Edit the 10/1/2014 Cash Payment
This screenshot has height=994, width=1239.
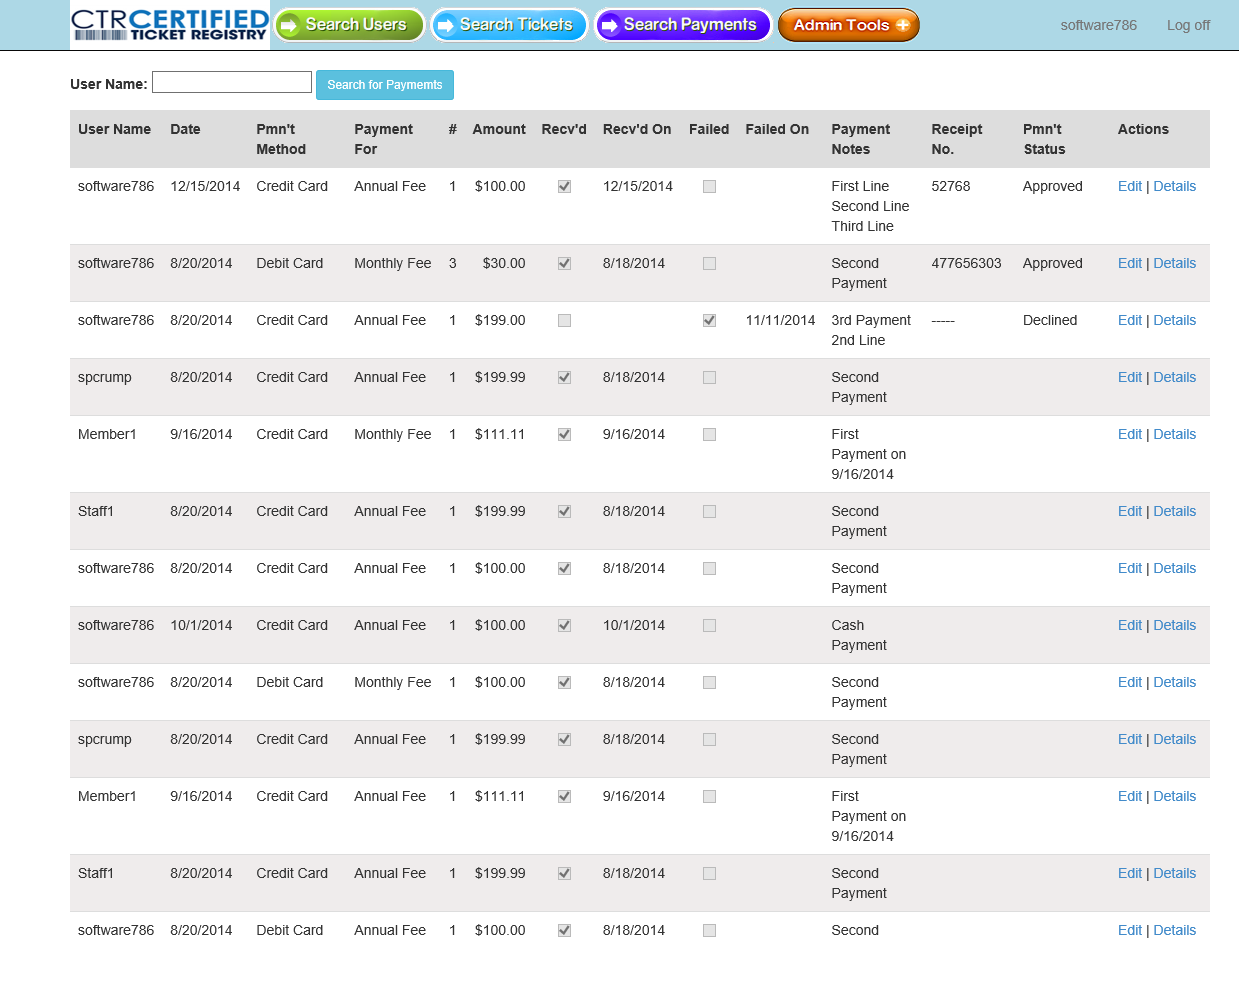tap(1129, 625)
